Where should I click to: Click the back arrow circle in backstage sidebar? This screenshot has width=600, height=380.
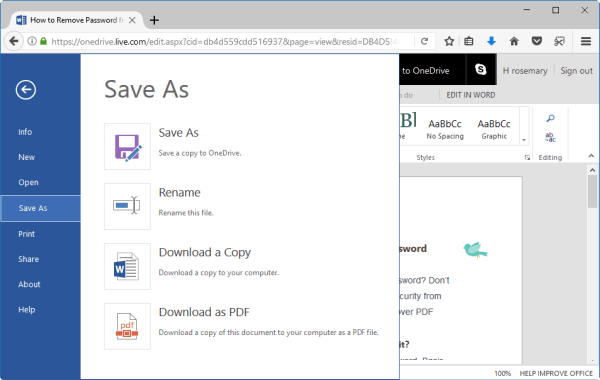coord(26,90)
